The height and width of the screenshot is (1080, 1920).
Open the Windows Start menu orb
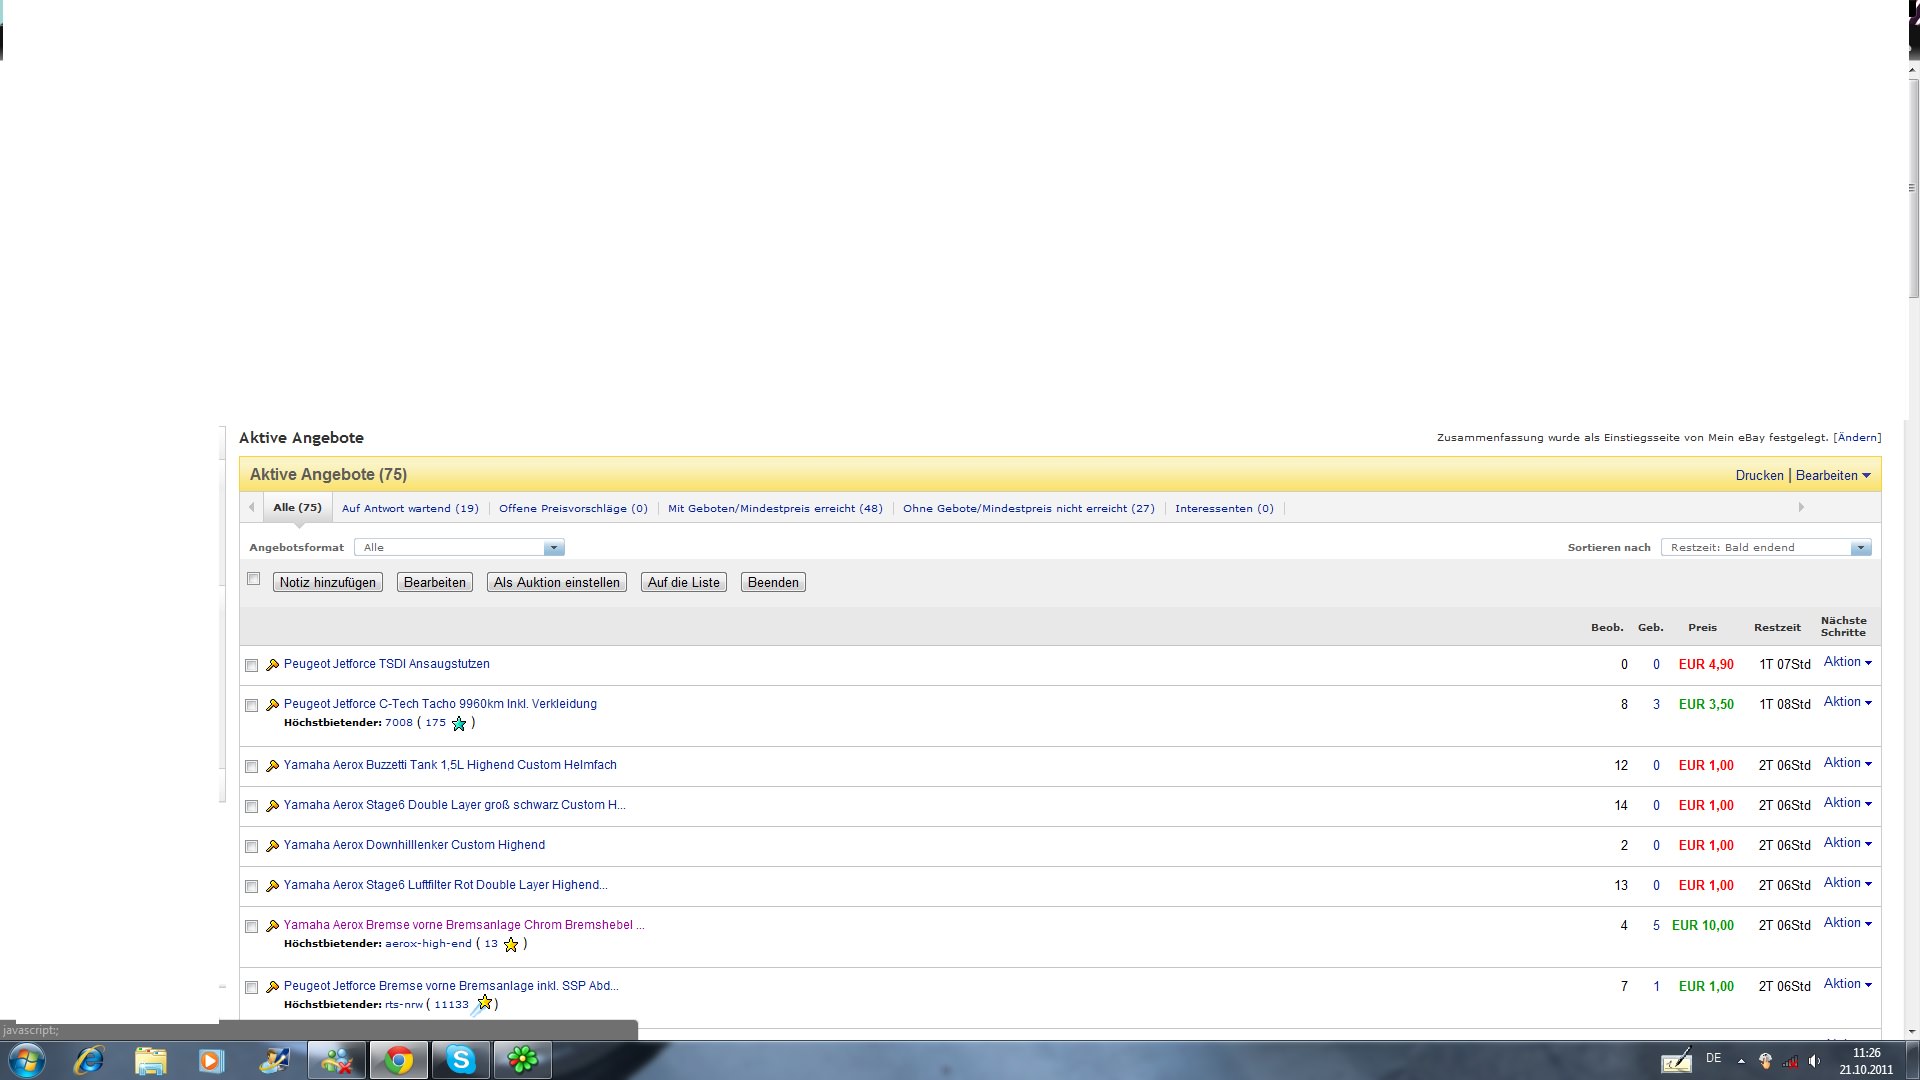coord(27,1060)
